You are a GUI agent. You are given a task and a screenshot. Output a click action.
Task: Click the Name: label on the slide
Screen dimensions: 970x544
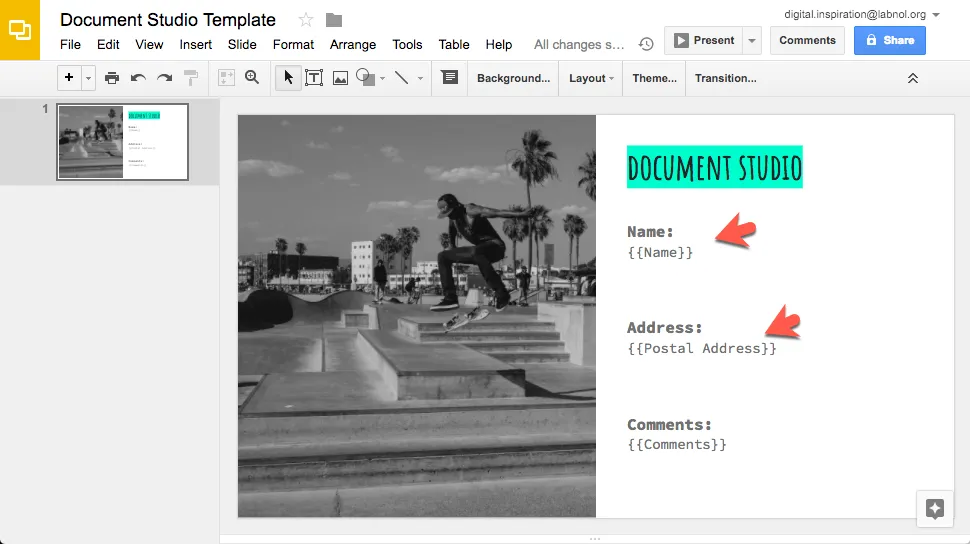(650, 231)
